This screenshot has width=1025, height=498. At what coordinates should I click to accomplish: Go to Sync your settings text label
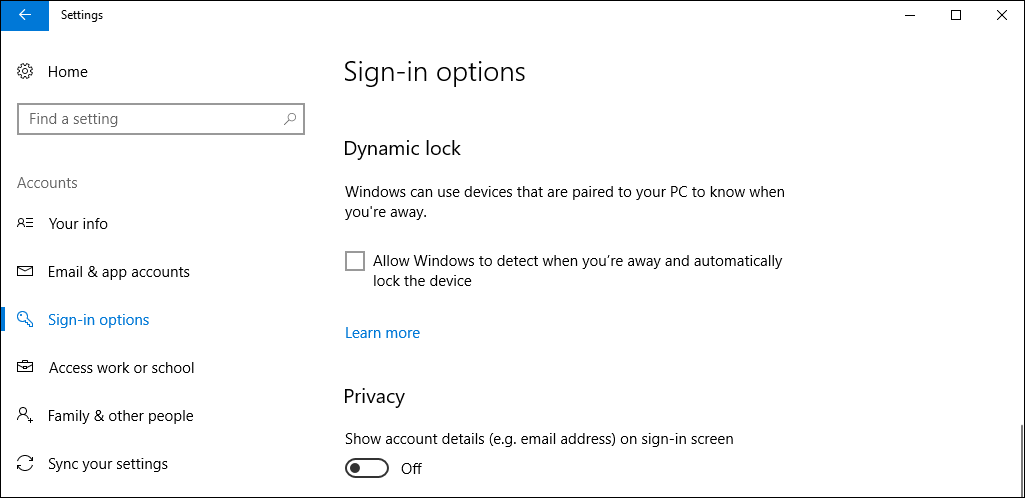pos(107,464)
